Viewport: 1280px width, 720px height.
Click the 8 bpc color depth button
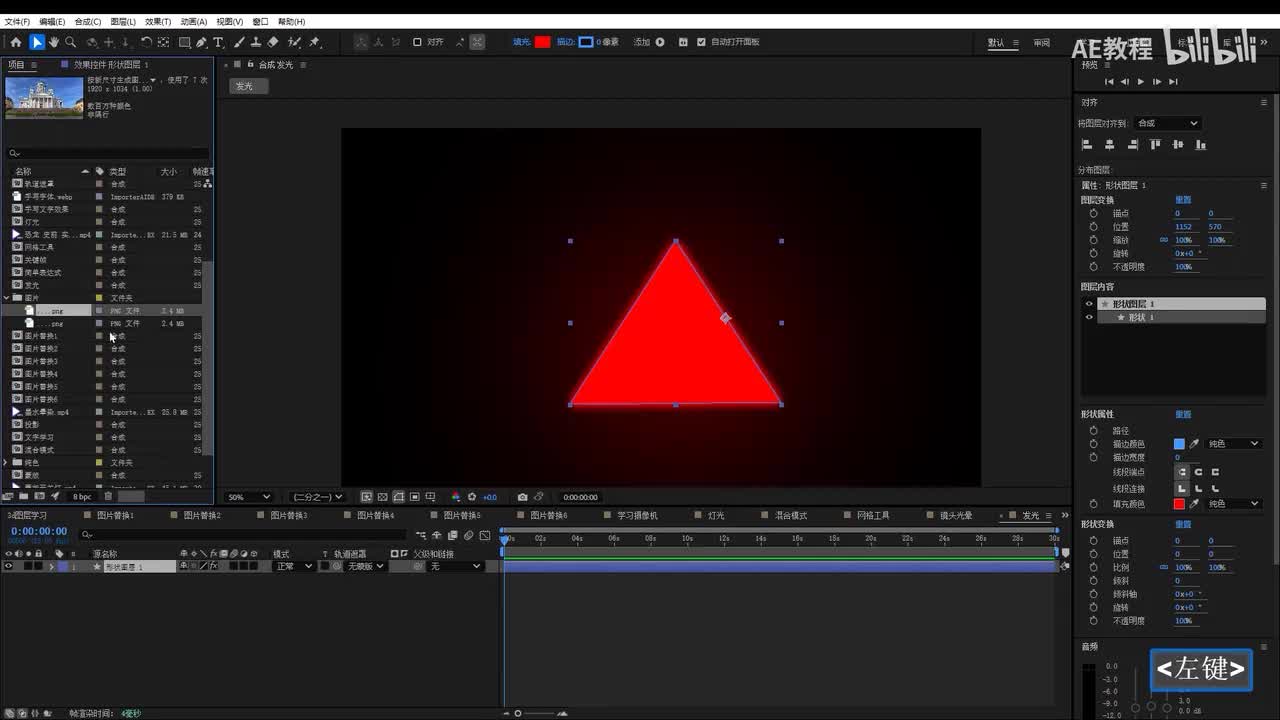82,497
